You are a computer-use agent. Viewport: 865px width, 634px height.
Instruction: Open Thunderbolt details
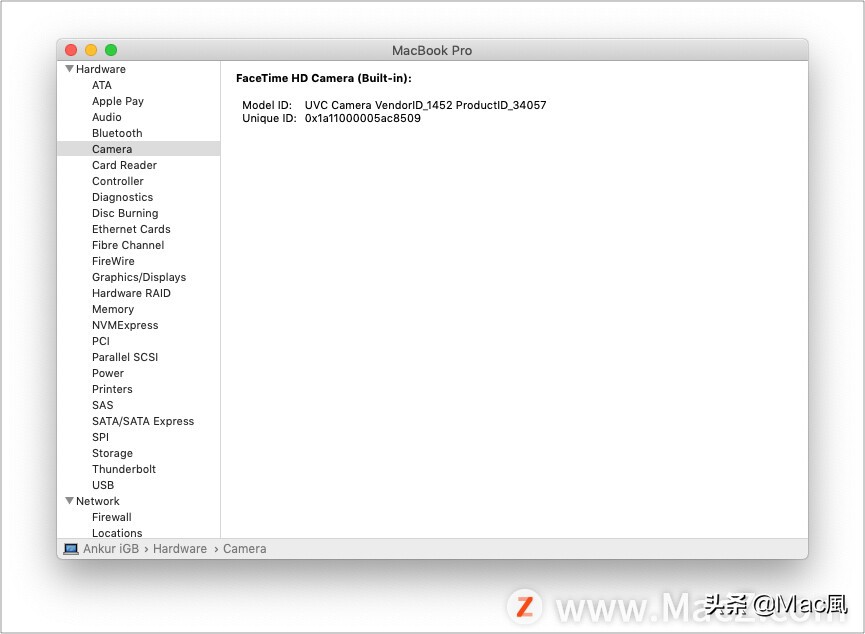124,469
